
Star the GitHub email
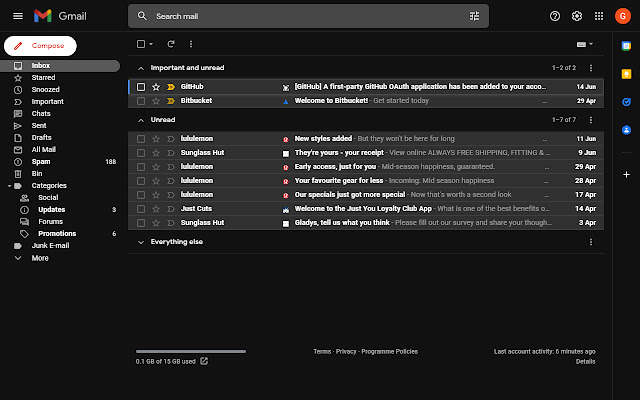click(156, 87)
